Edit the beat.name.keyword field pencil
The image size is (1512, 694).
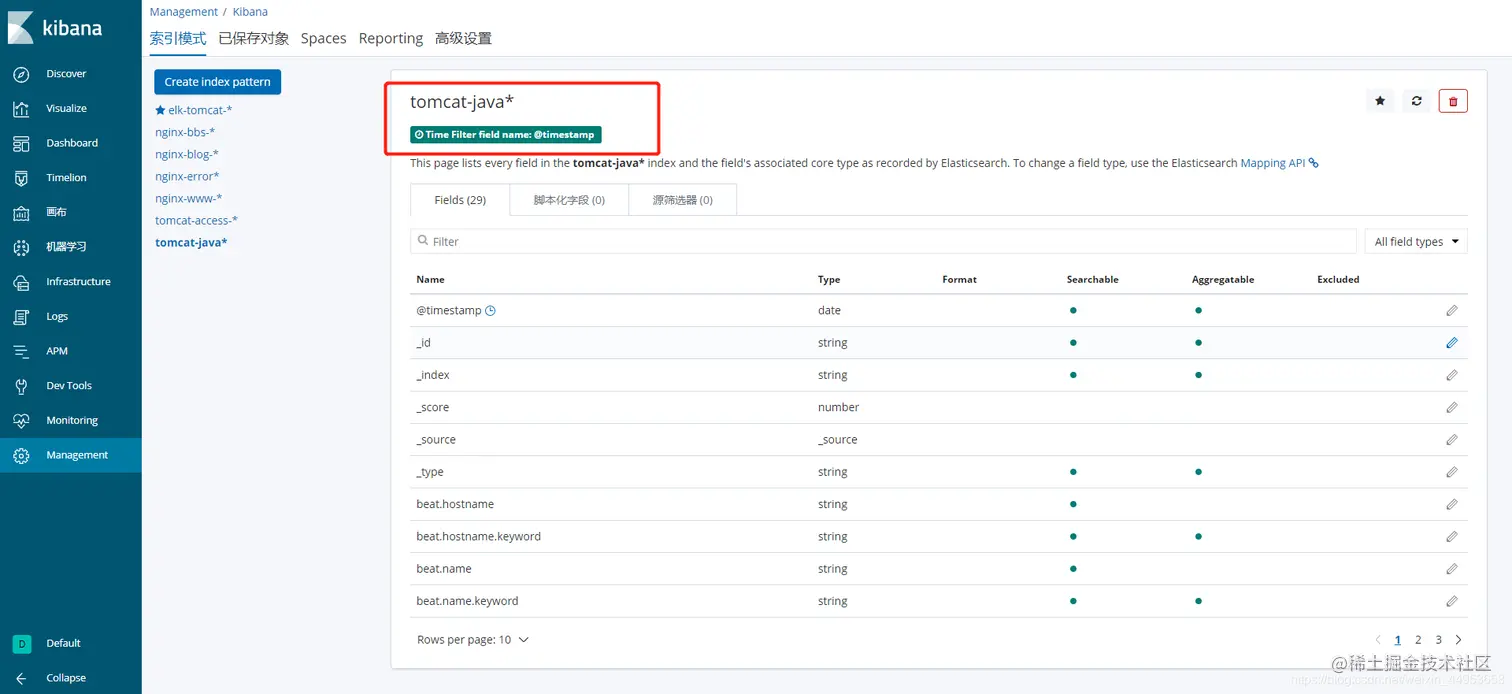pos(1452,602)
